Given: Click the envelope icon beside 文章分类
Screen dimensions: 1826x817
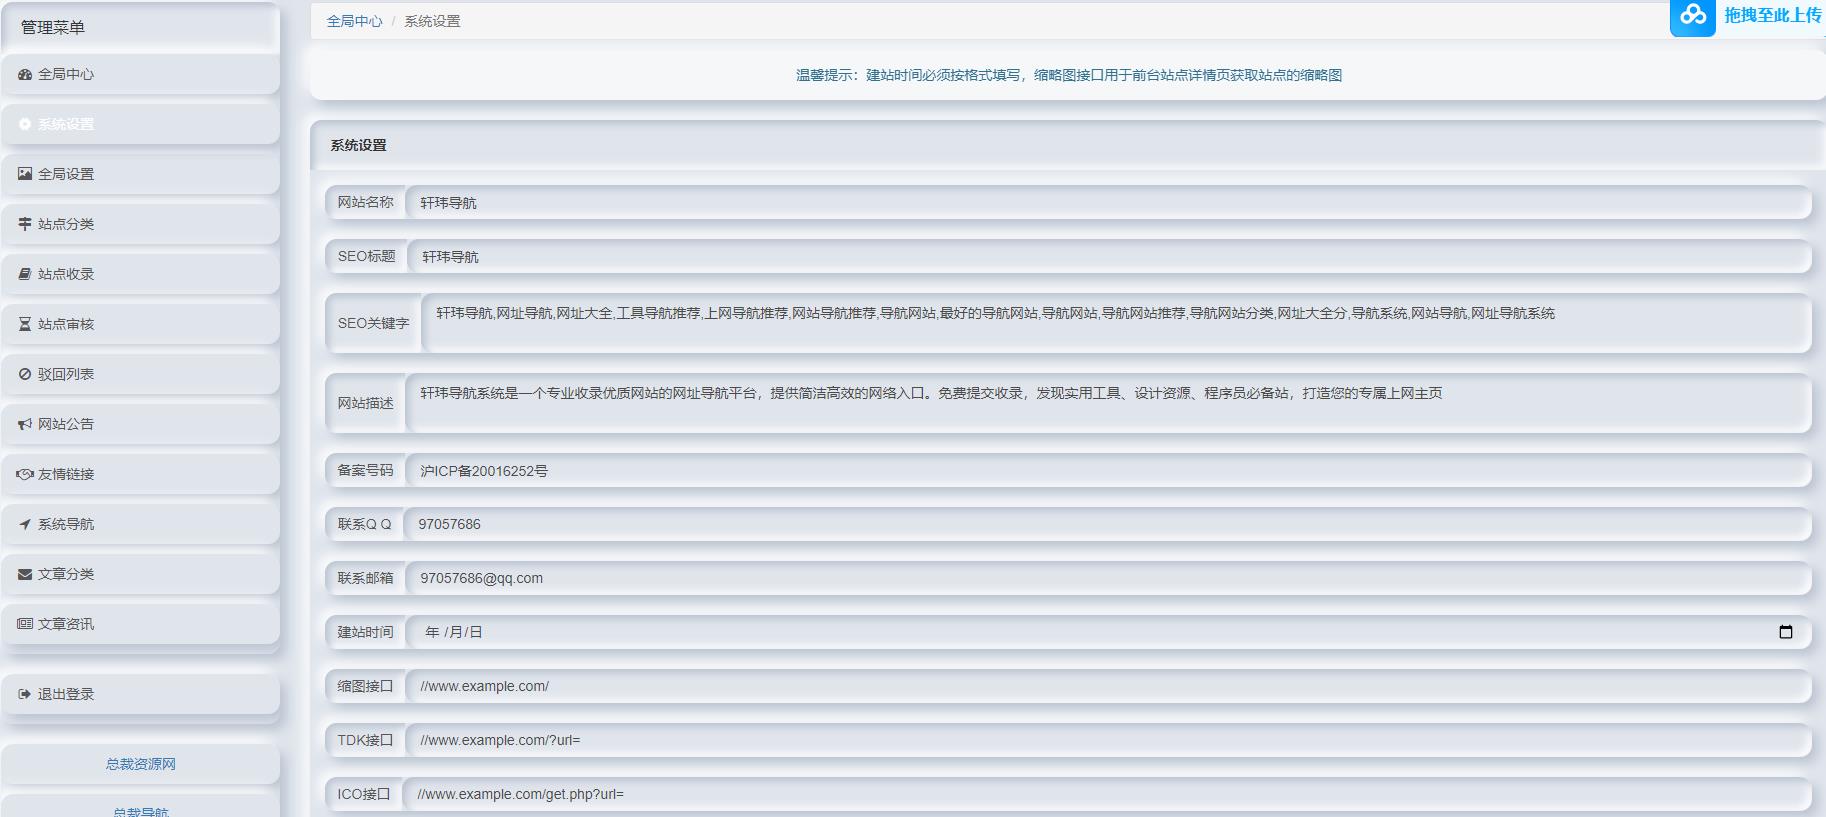Looking at the screenshot, I should point(25,574).
